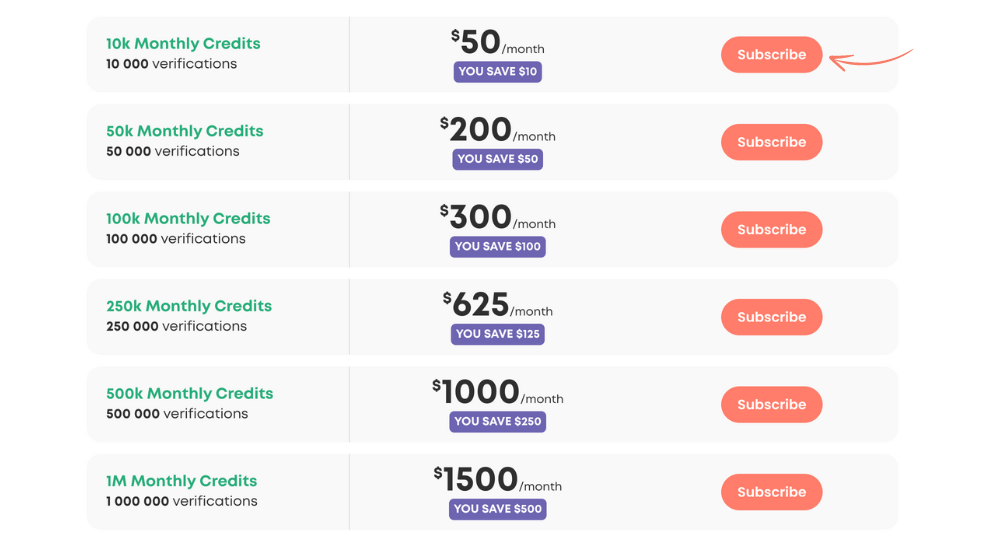Subscribe to the 10k Monthly Credits plan
Image resolution: width=1000 pixels, height=550 pixels.
pos(772,55)
